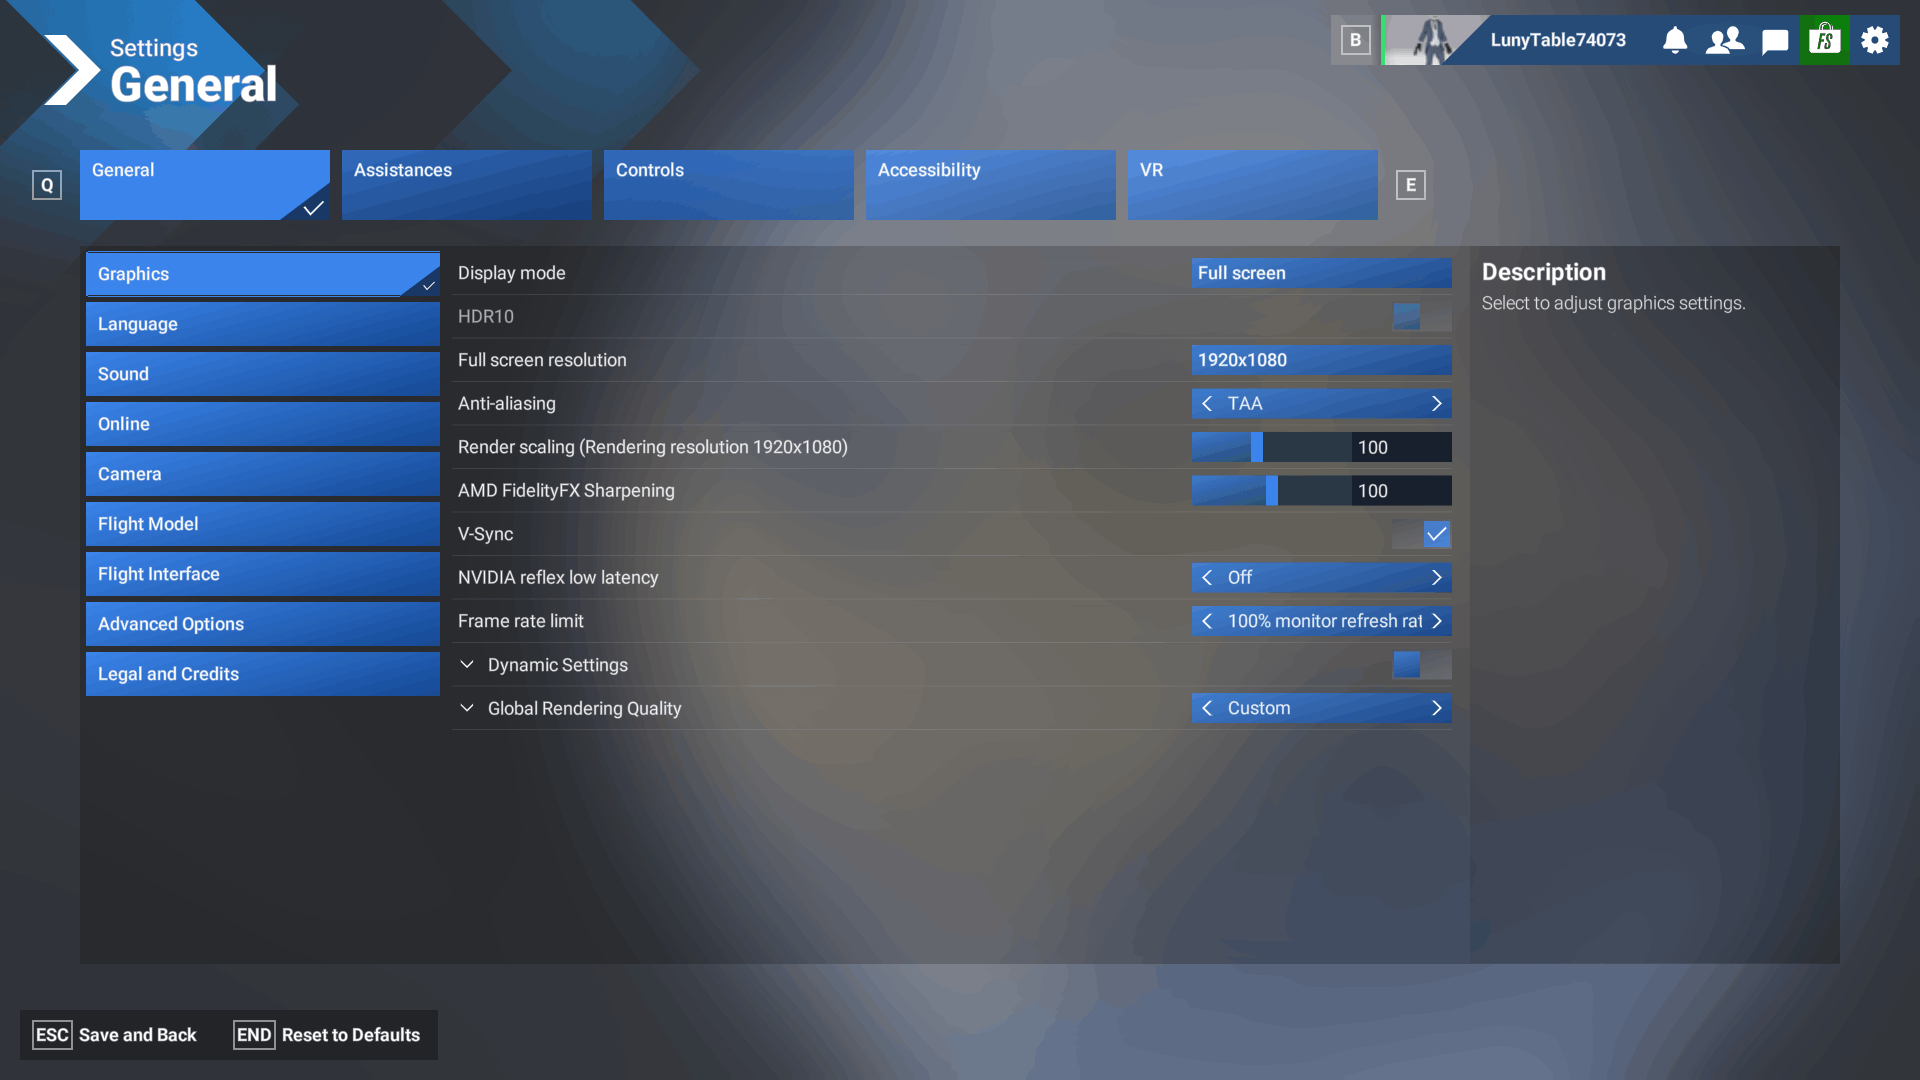Open the Full screen resolution dropdown

1321,360
